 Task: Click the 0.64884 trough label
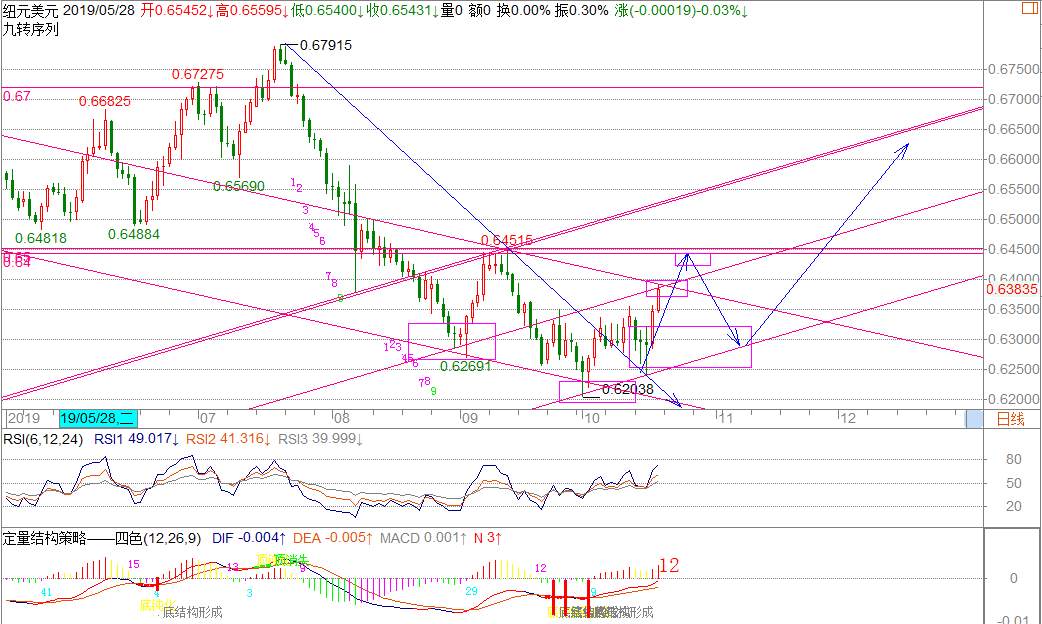[134, 234]
